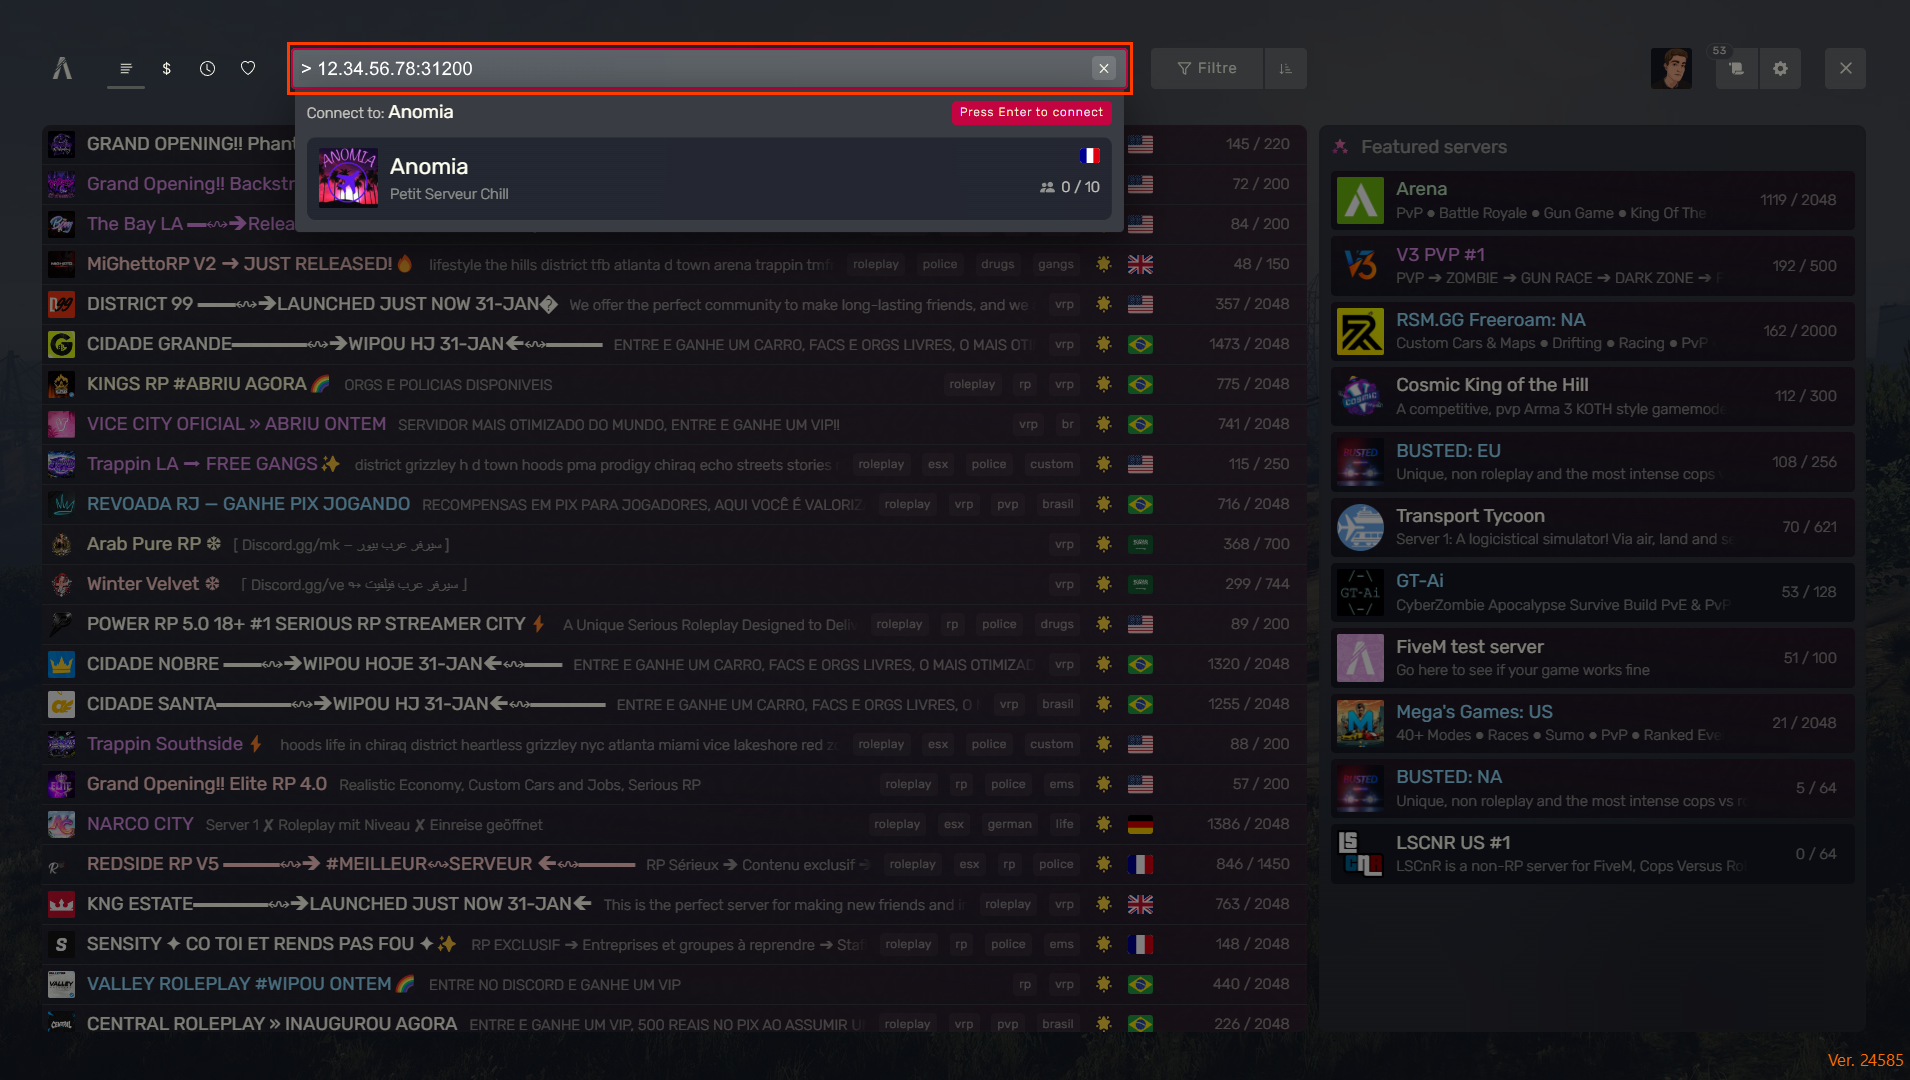Click Press Enter to connect badge
This screenshot has width=1910, height=1080.
tap(1031, 112)
